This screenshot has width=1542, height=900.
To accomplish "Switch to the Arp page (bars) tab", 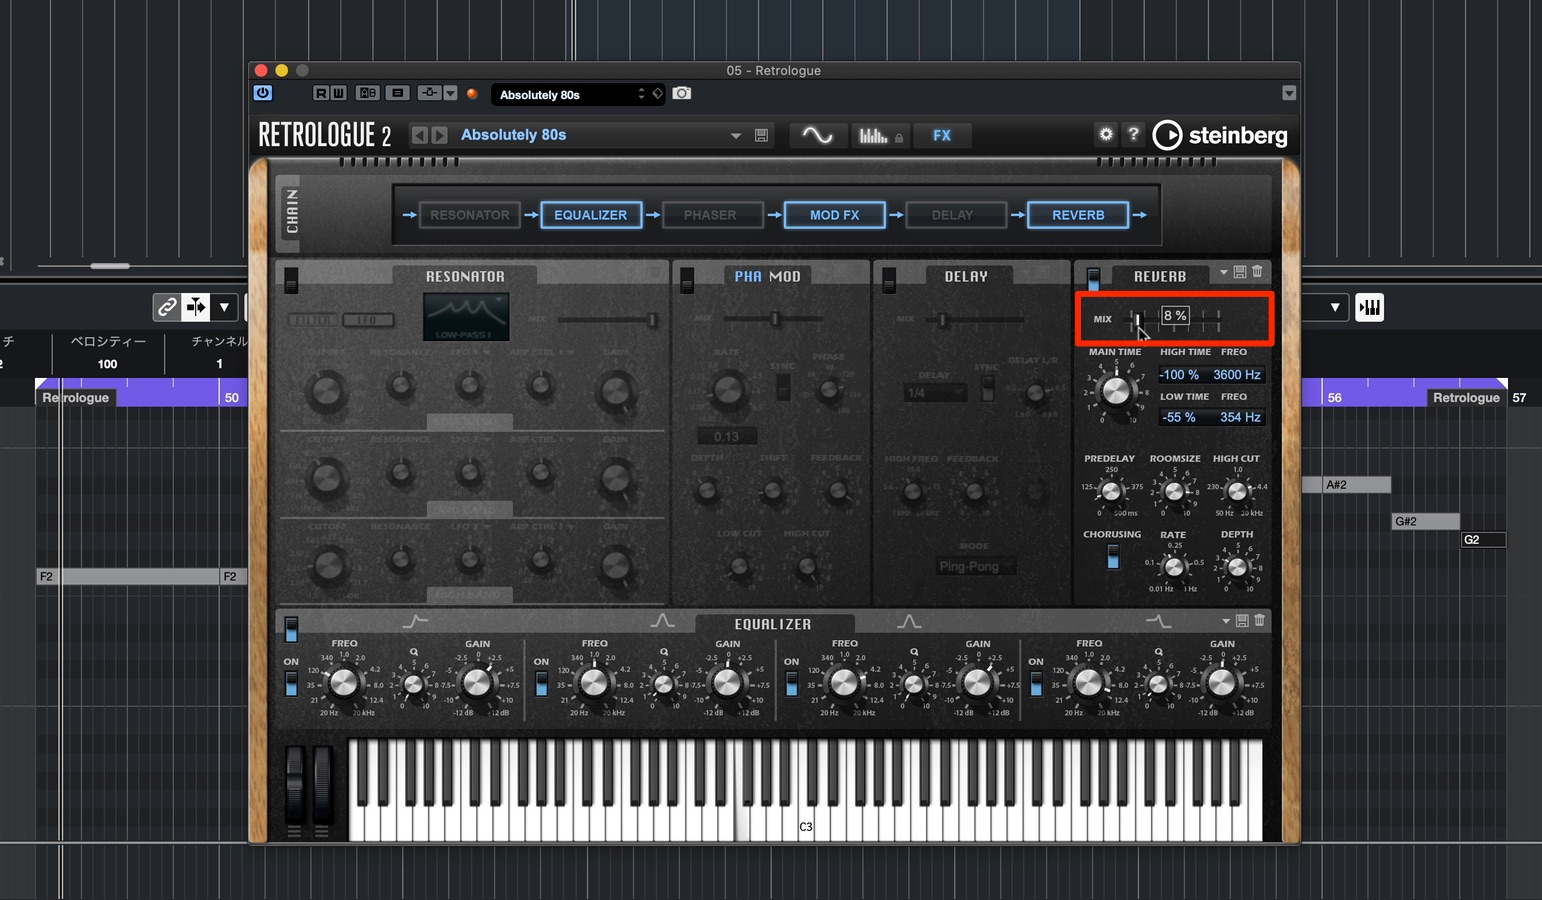I will pos(880,135).
